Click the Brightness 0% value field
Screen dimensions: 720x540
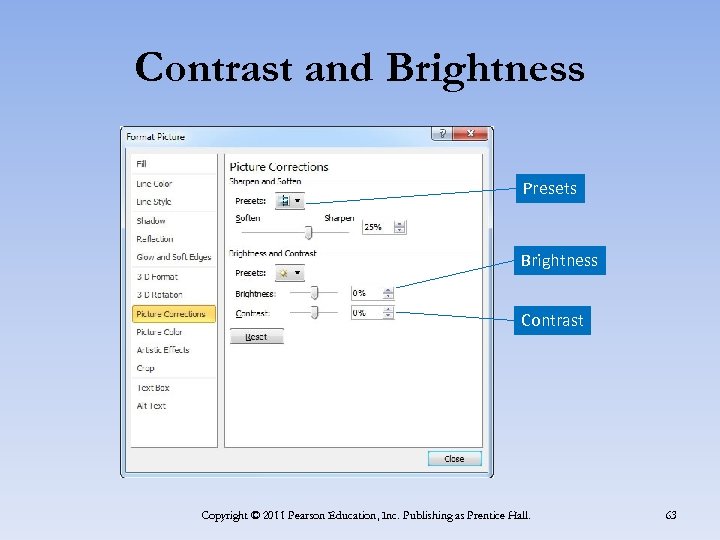pyautogui.click(x=367, y=293)
